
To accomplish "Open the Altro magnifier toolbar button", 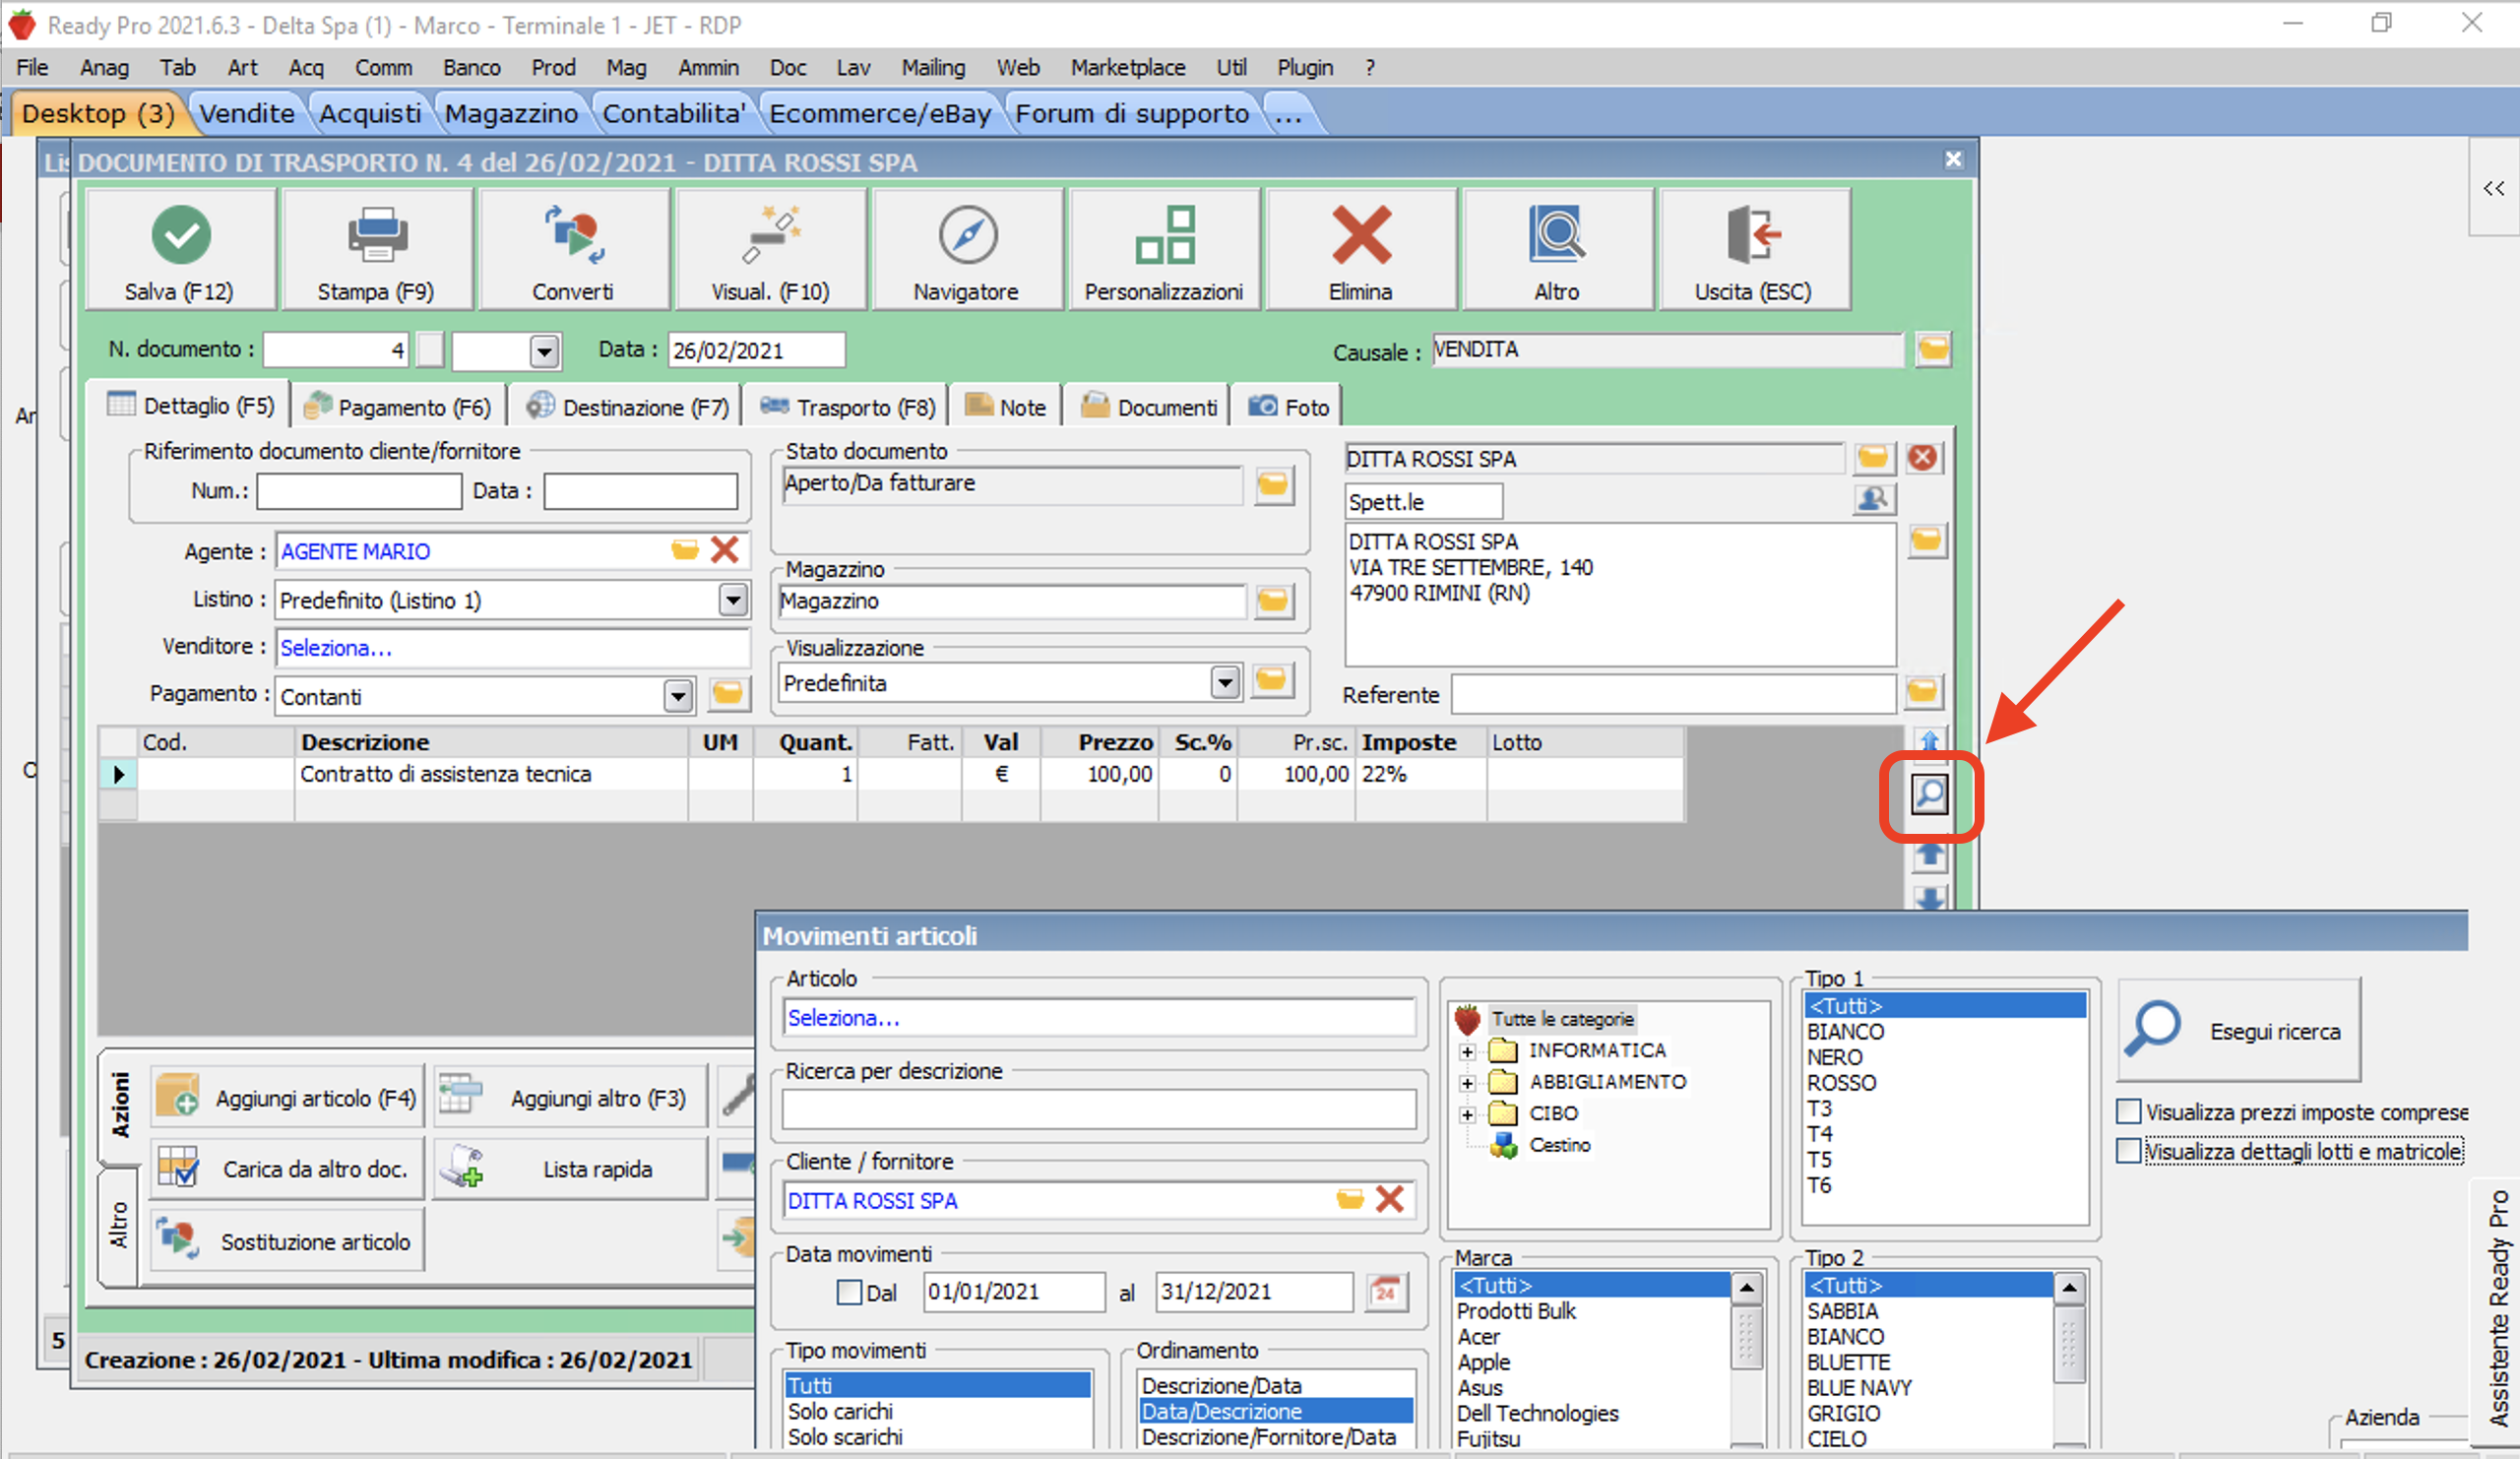I will click(x=1557, y=249).
